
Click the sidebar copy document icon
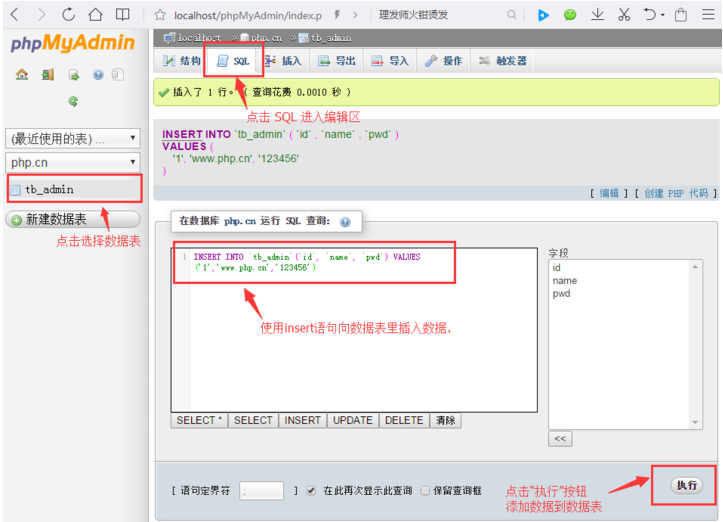pos(118,75)
